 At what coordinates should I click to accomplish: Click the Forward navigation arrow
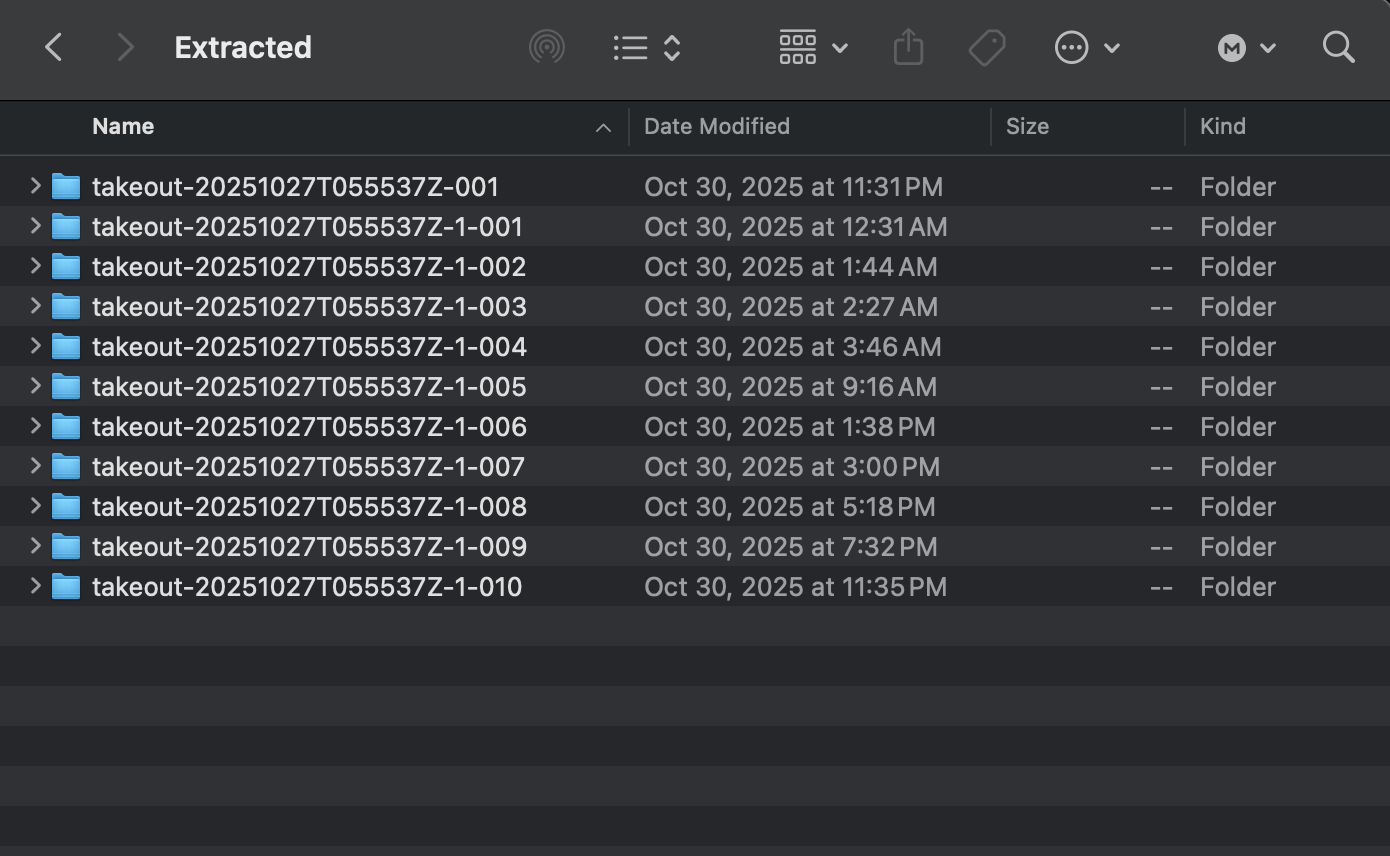tap(125, 47)
